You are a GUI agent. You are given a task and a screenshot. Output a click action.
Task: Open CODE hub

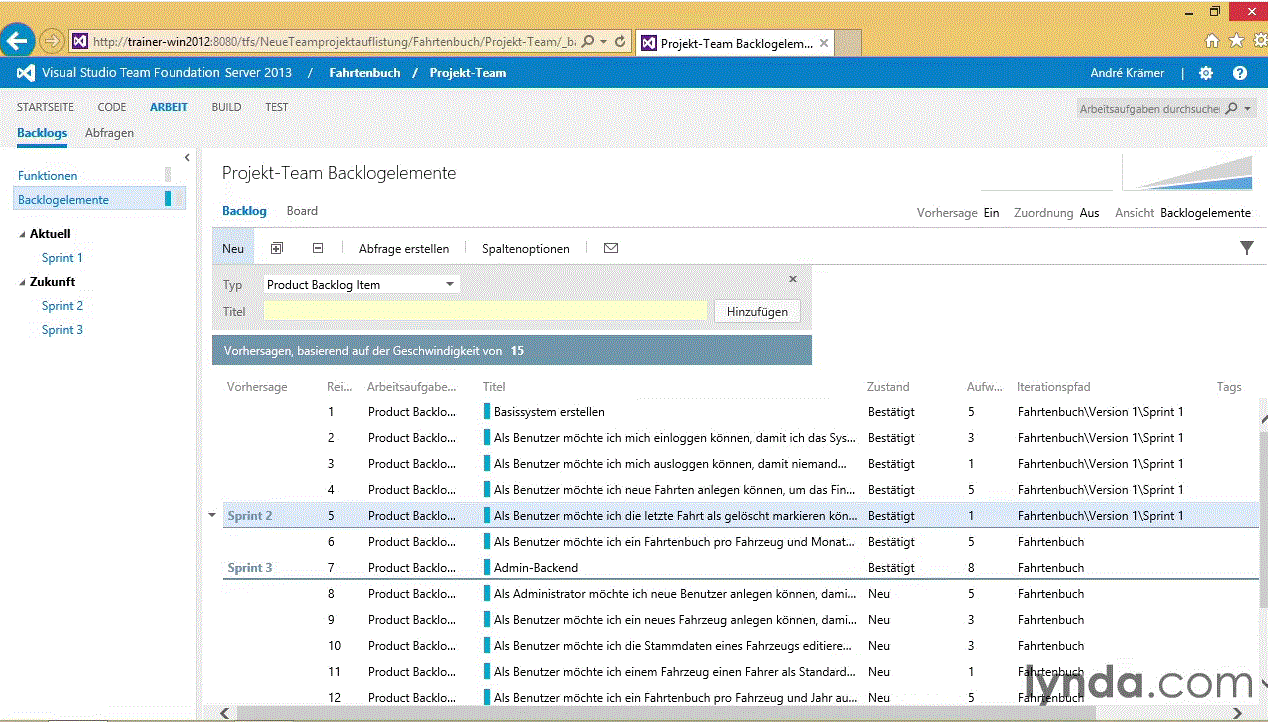[112, 107]
